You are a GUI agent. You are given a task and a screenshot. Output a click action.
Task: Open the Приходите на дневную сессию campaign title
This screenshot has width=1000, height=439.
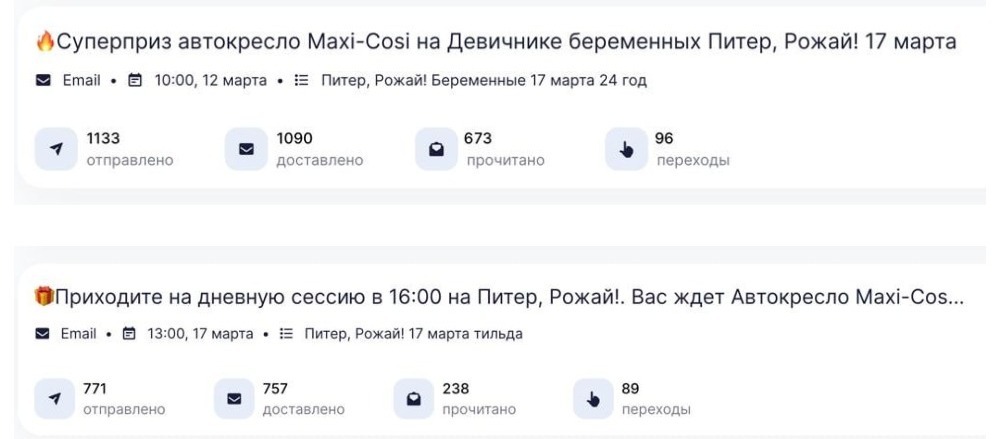click(x=510, y=296)
